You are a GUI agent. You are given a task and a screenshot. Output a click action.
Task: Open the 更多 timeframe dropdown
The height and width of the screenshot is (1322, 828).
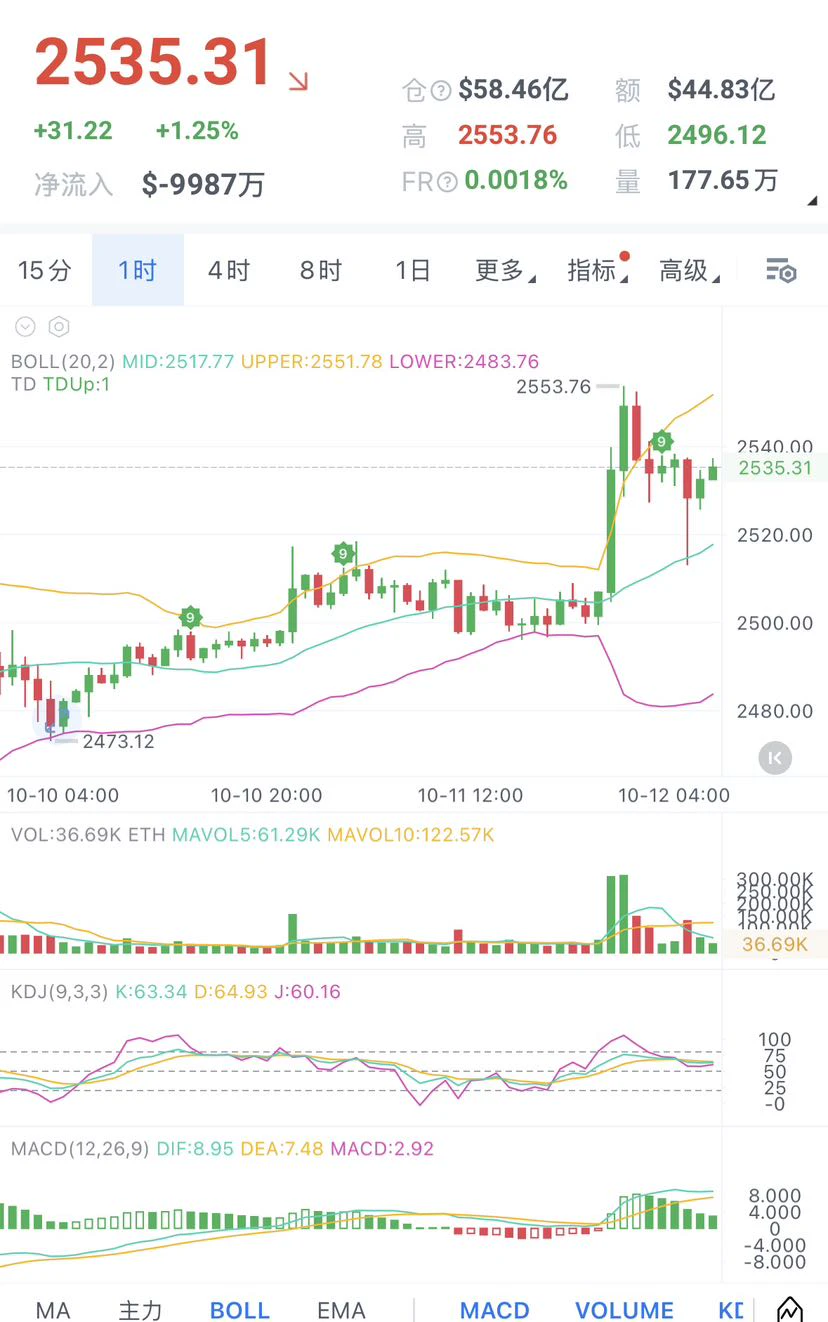[x=505, y=270]
